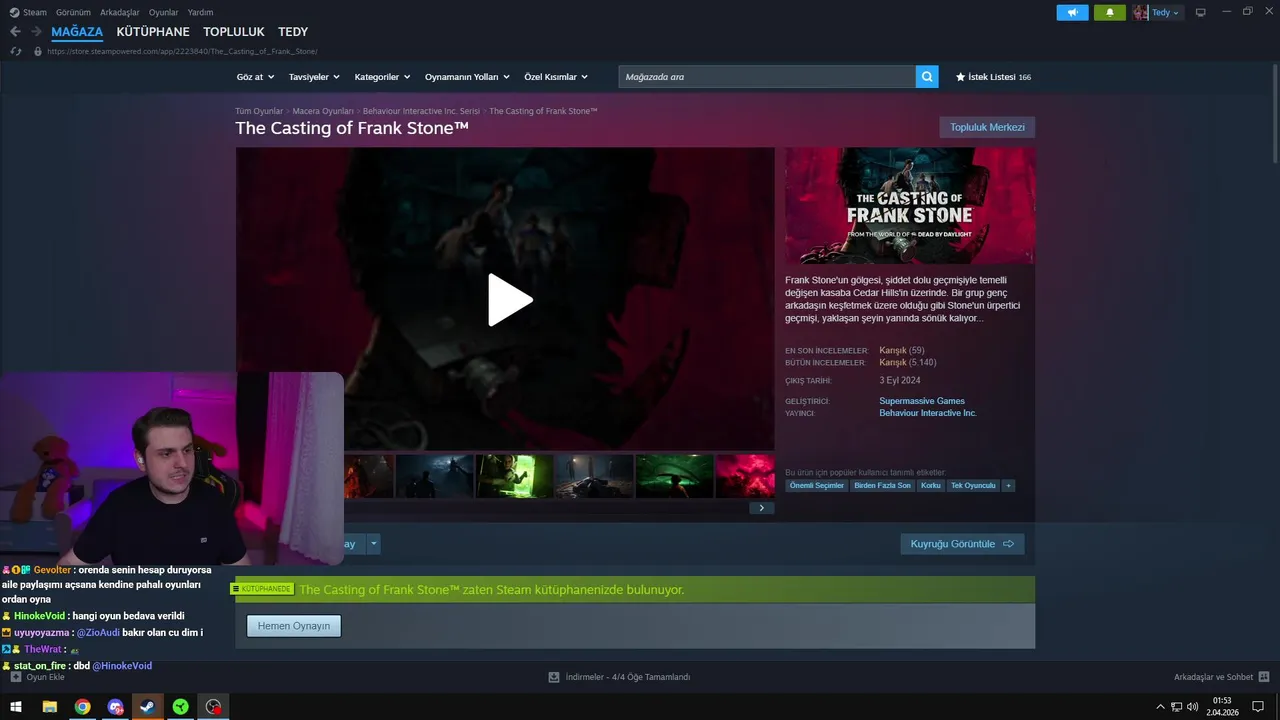Click the star icon beside İstek Listesi
Screen dimensions: 1280x720
click(960, 77)
